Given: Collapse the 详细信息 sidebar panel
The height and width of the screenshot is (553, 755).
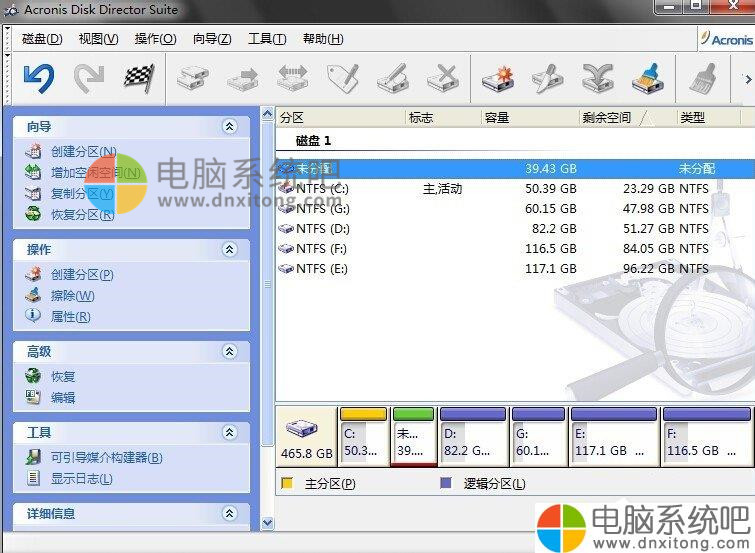Looking at the screenshot, I should click(230, 514).
